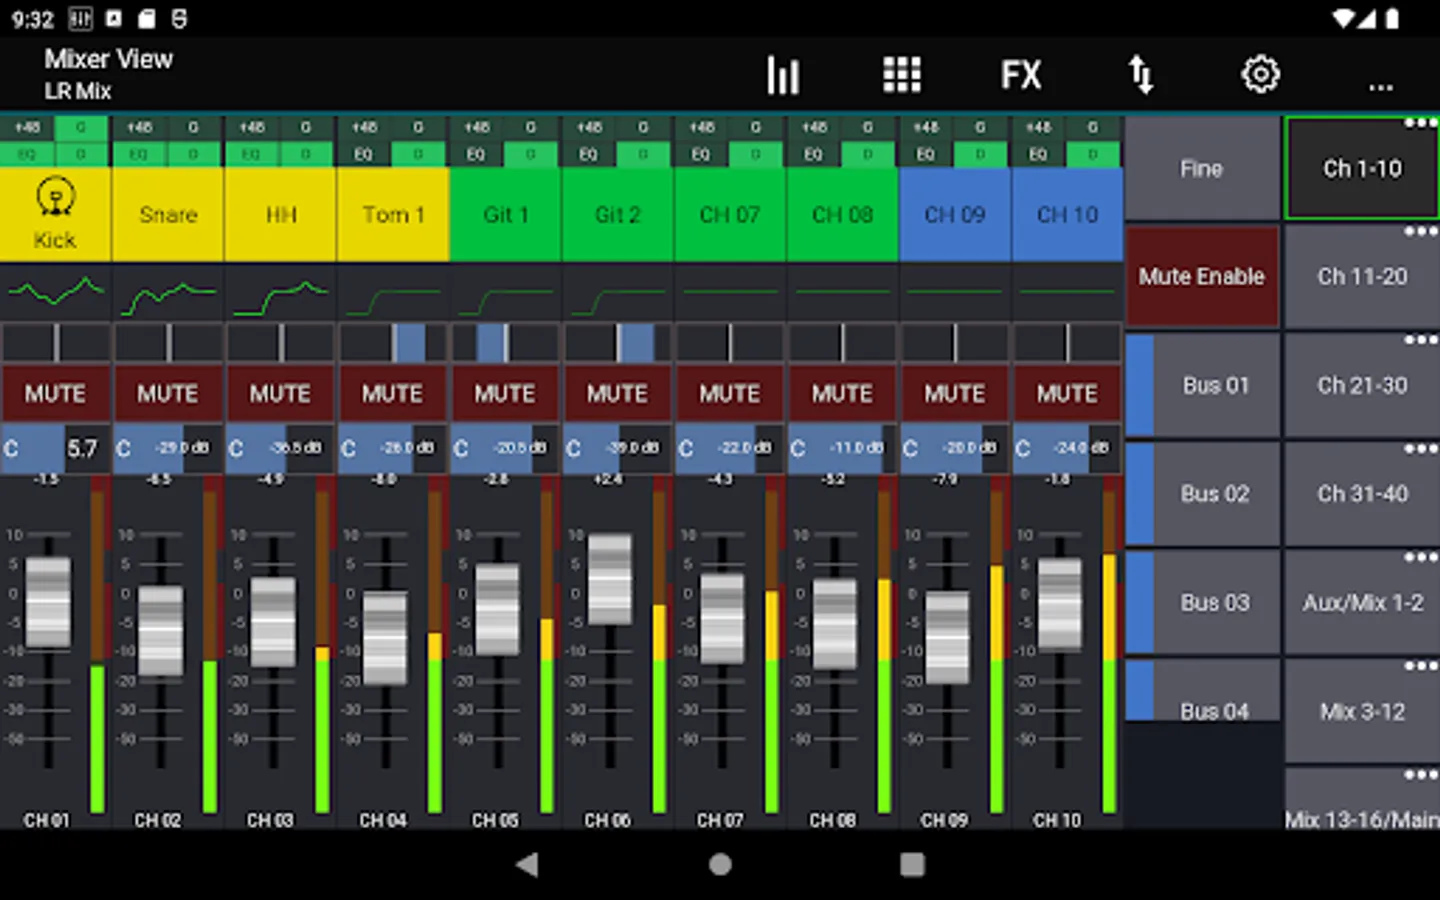Toggle +48 phantom power on CH 10
The height and width of the screenshot is (900, 1440).
tap(1039, 128)
